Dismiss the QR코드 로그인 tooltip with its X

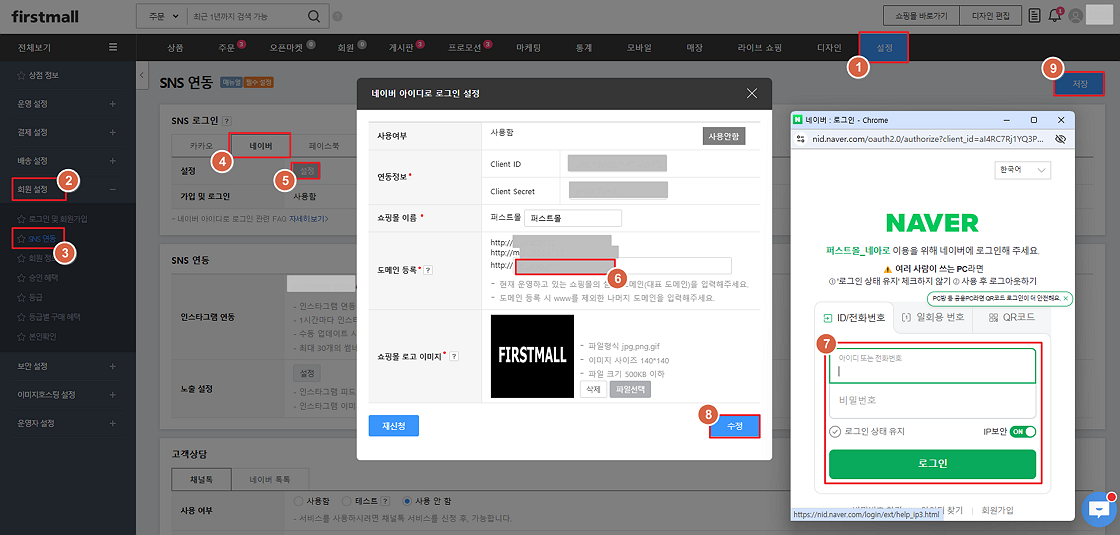click(x=1066, y=298)
